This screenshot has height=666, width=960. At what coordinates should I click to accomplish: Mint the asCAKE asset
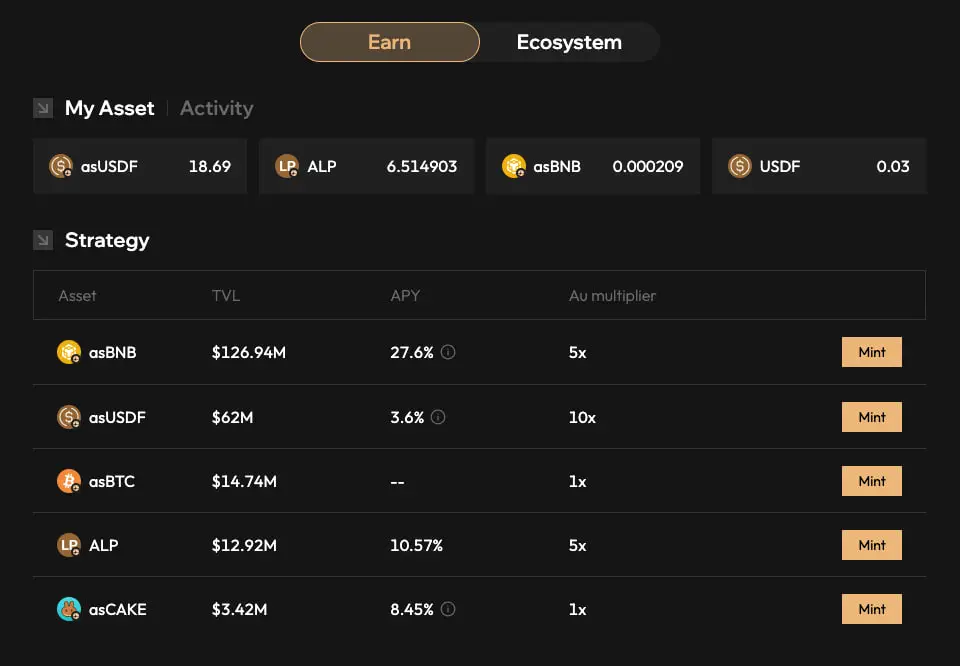[x=871, y=609]
